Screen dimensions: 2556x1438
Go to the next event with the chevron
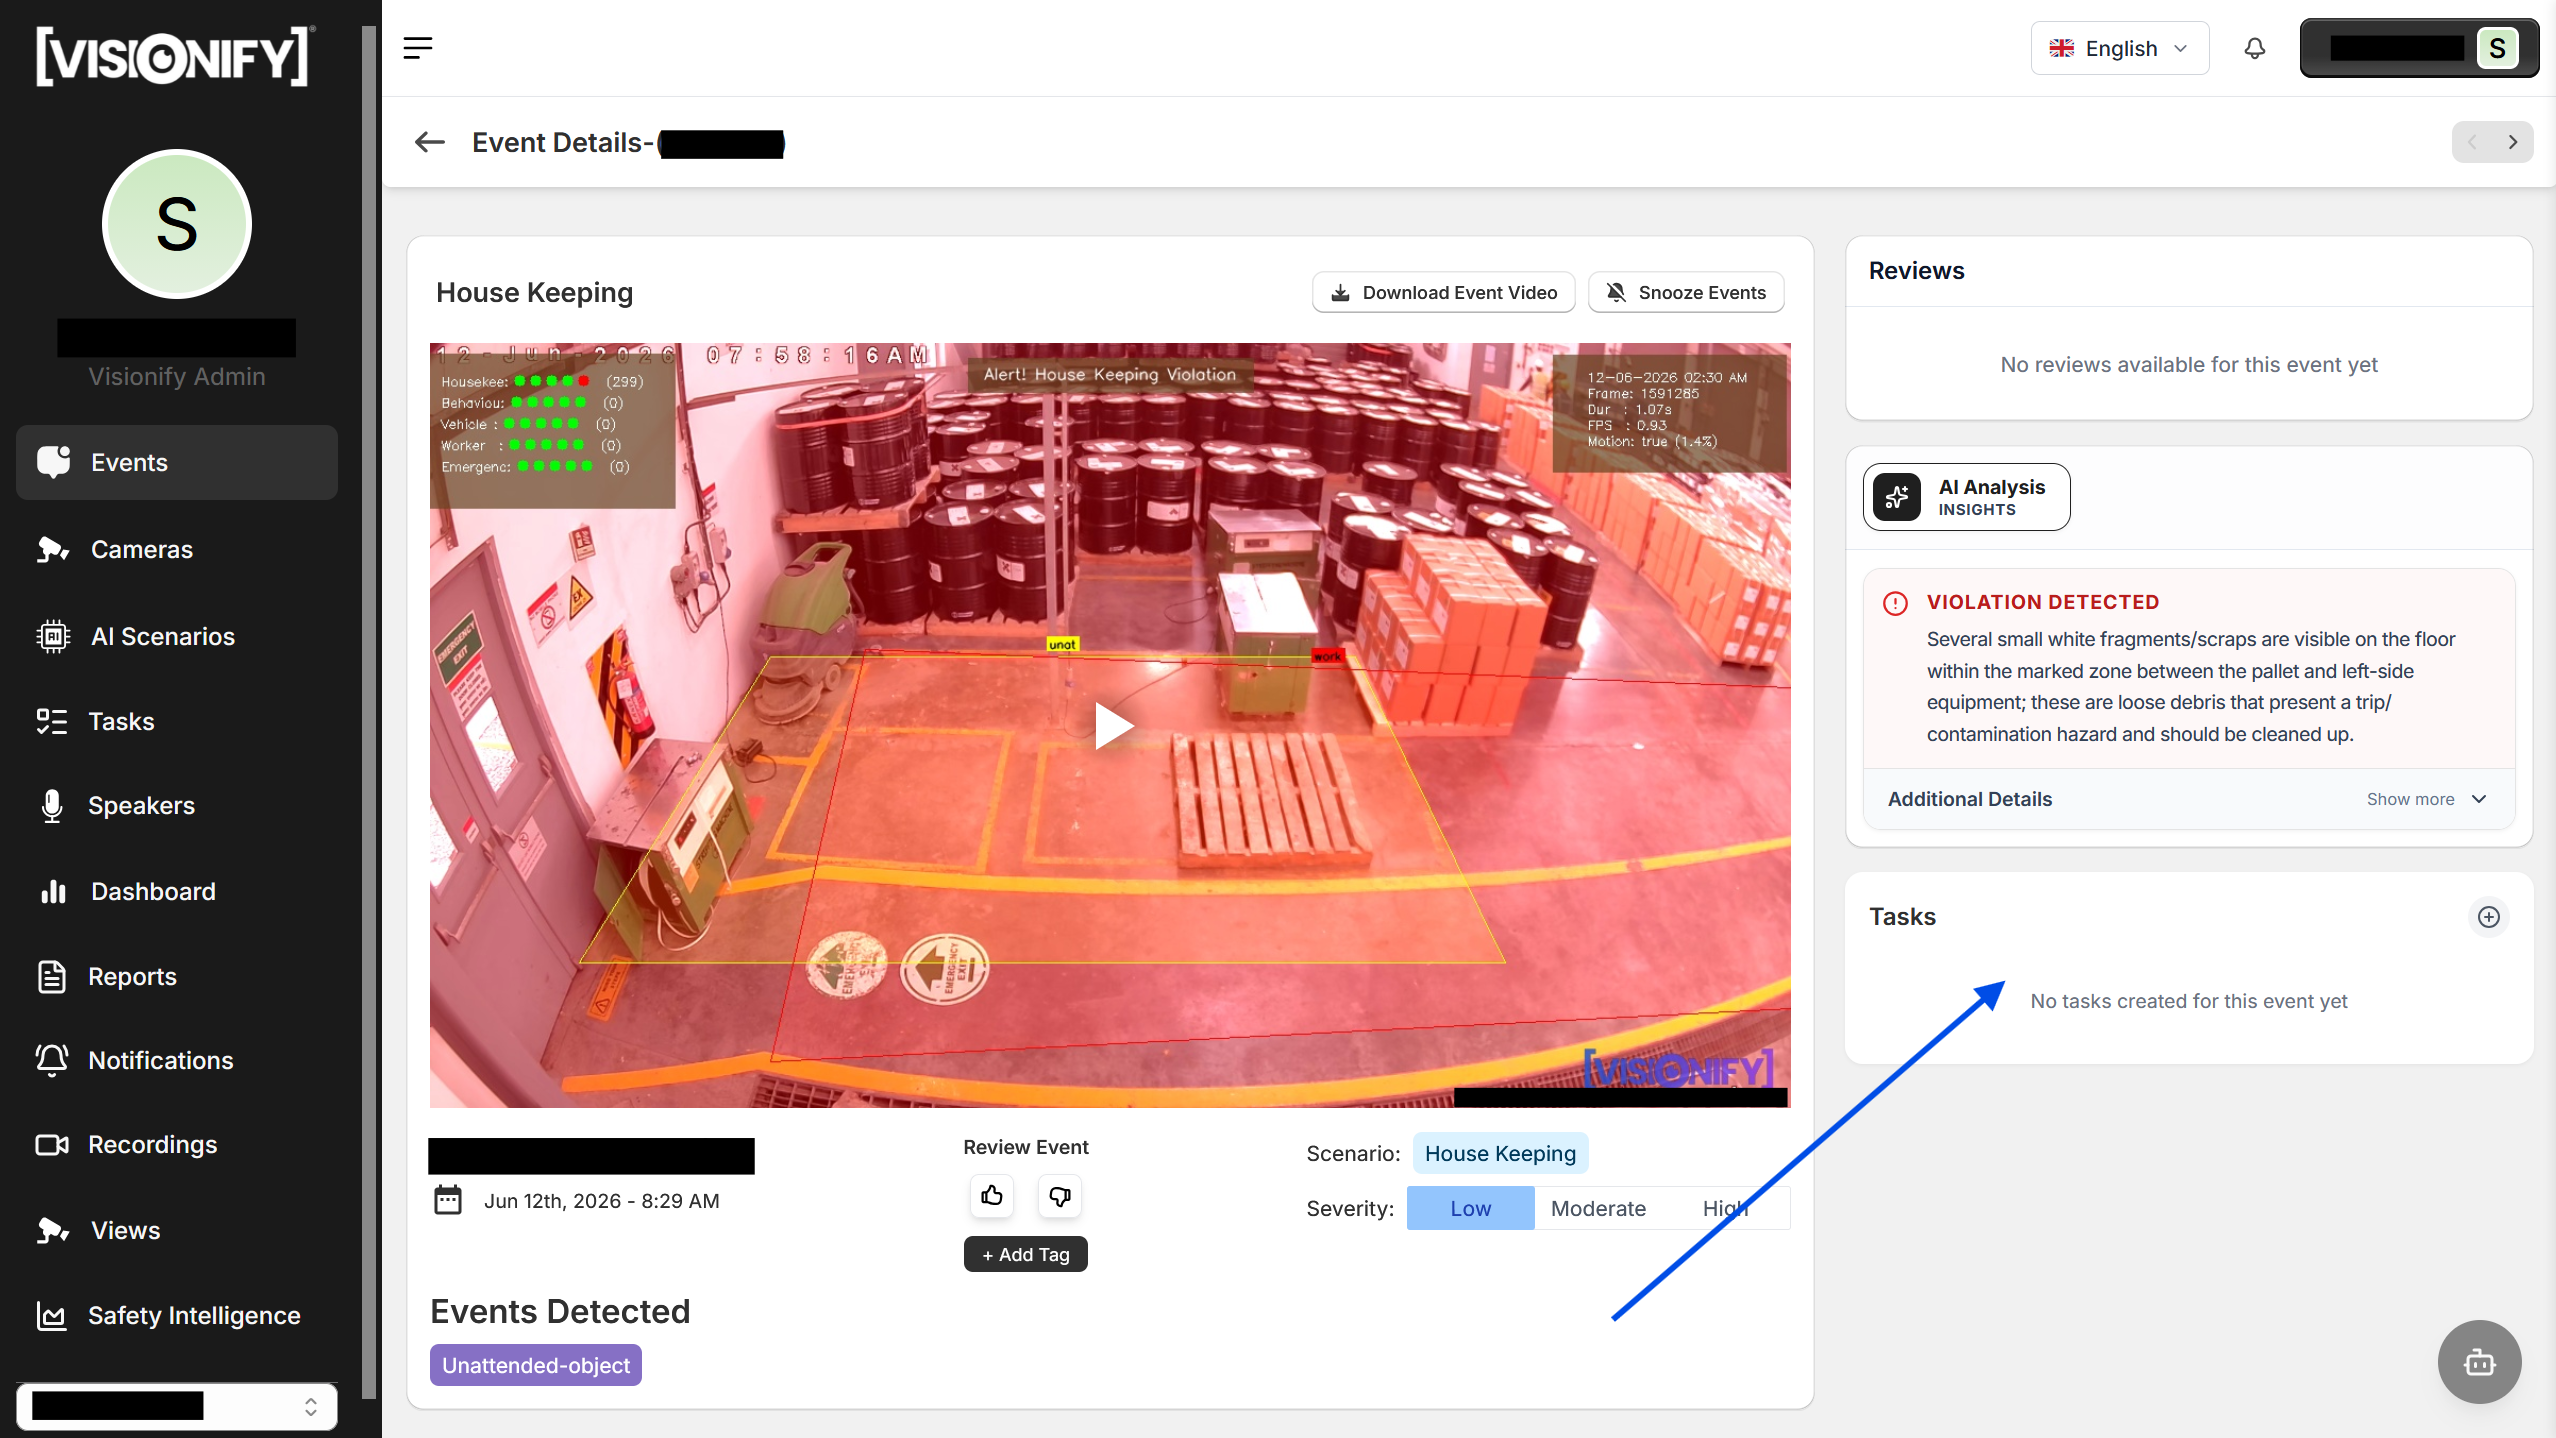[x=2513, y=142]
